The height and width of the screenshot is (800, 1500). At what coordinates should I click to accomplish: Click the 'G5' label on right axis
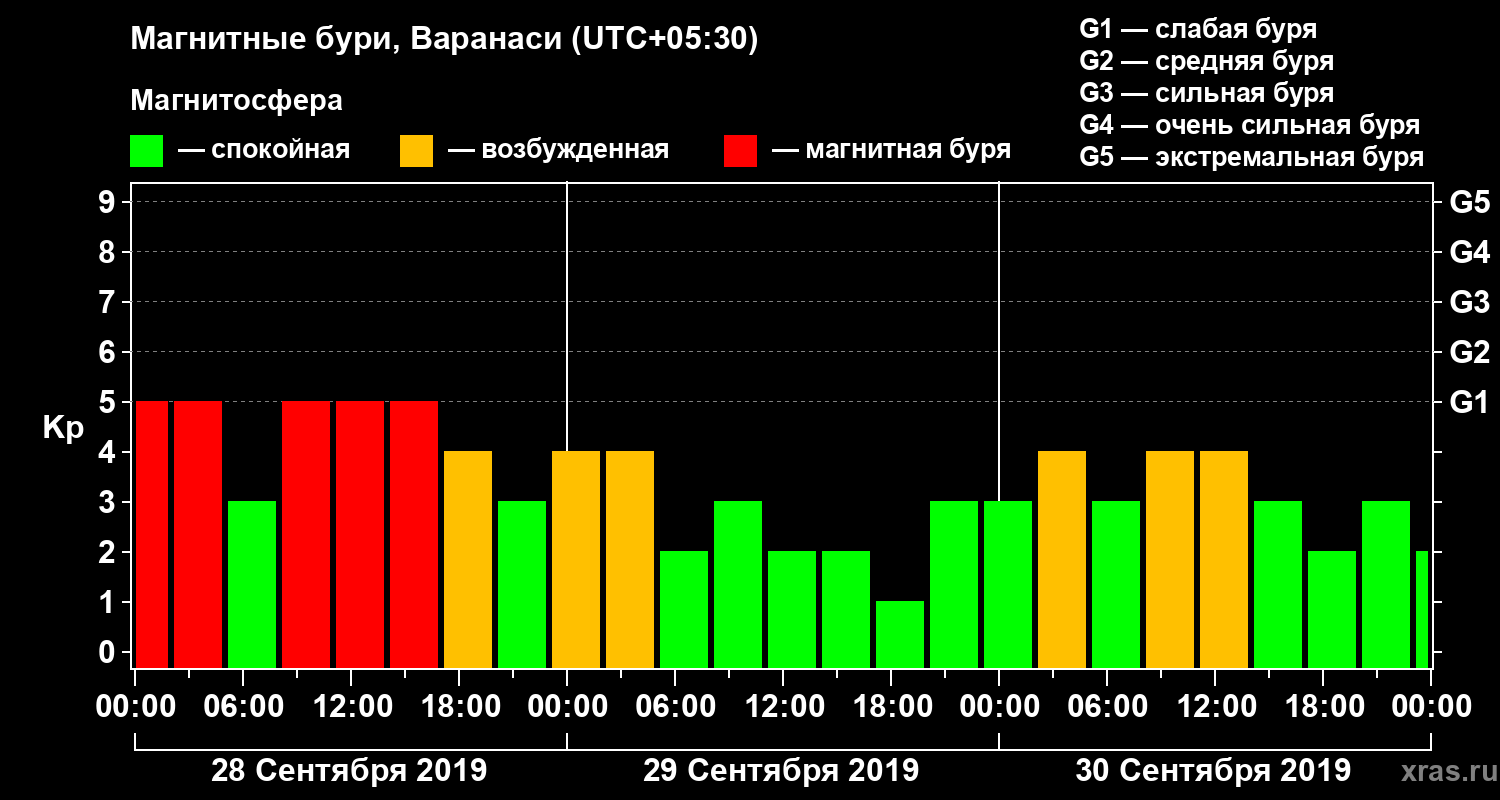pos(1469,202)
